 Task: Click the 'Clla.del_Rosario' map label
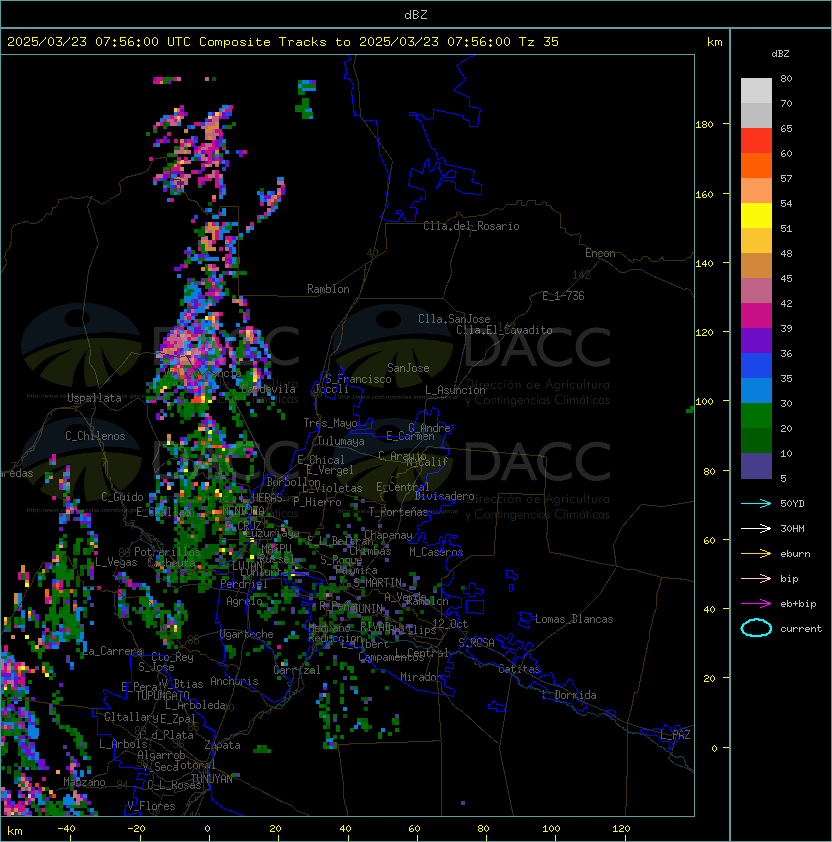[x=471, y=226]
